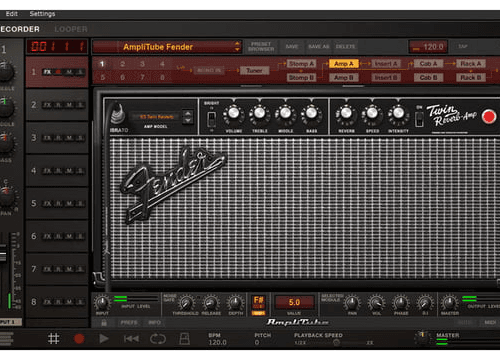Select preset slot 5 in the chain bar
Image resolution: width=500 pixels, height=360 pixels.
click(x=102, y=77)
